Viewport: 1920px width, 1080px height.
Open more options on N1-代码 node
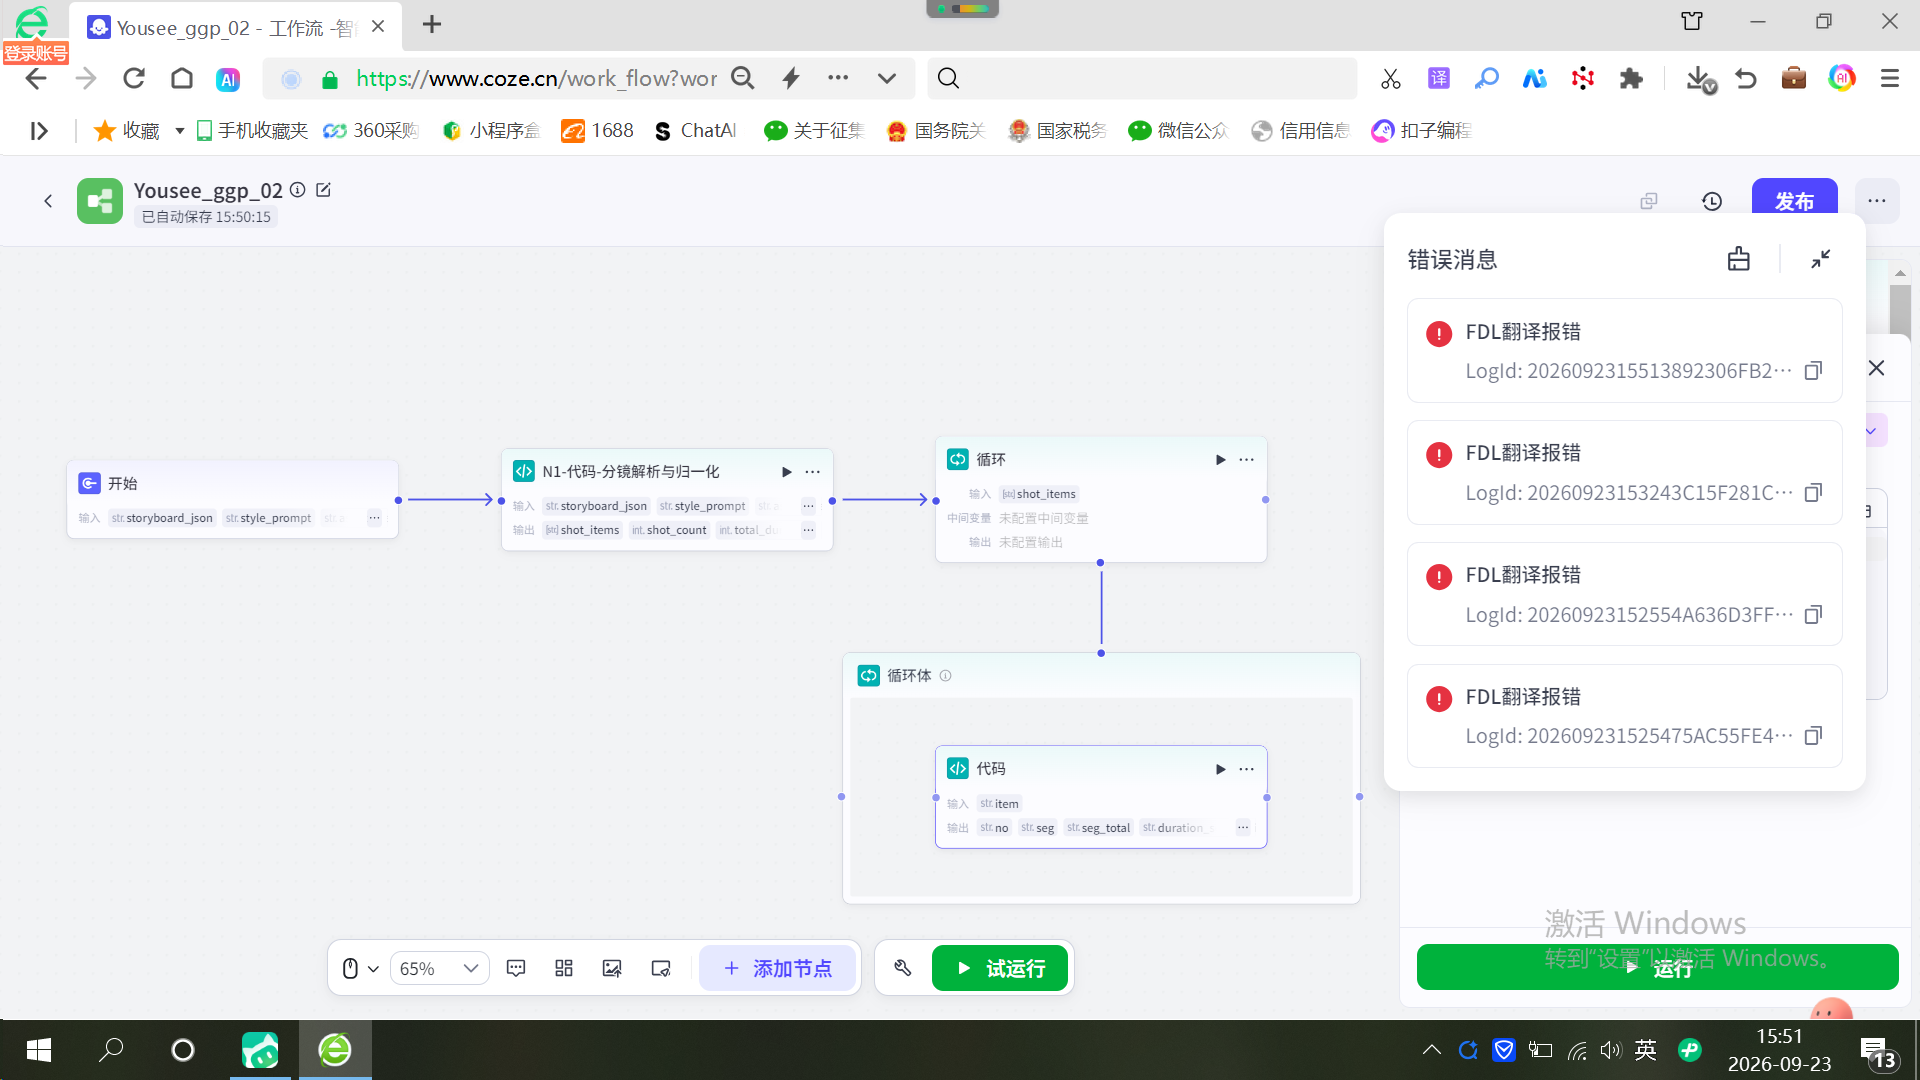click(813, 472)
